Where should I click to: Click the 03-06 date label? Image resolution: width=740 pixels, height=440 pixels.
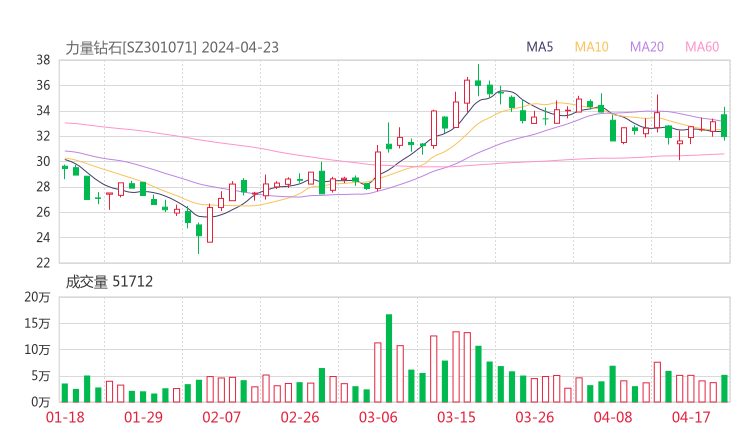[378, 417]
